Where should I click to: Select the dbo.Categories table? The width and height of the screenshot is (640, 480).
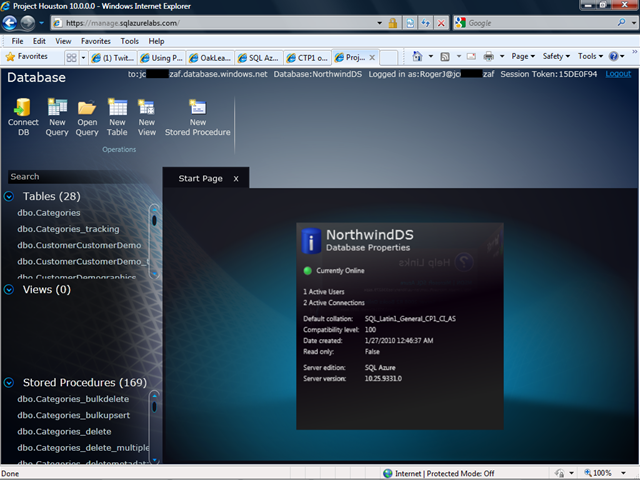click(x=49, y=213)
